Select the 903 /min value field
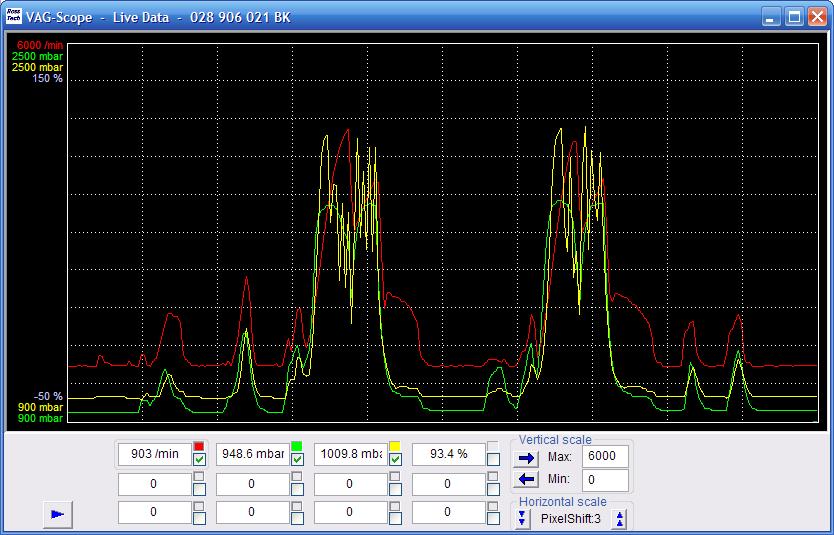This screenshot has height=535, width=834. (155, 454)
